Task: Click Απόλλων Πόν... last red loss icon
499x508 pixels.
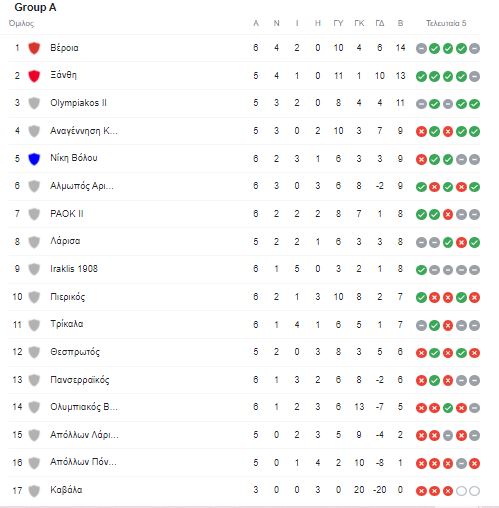Action: pyautogui.click(x=474, y=463)
